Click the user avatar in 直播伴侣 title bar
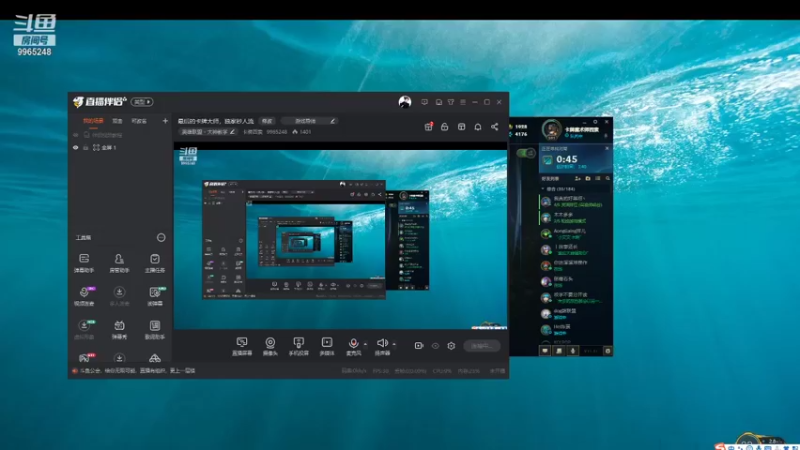 405,102
